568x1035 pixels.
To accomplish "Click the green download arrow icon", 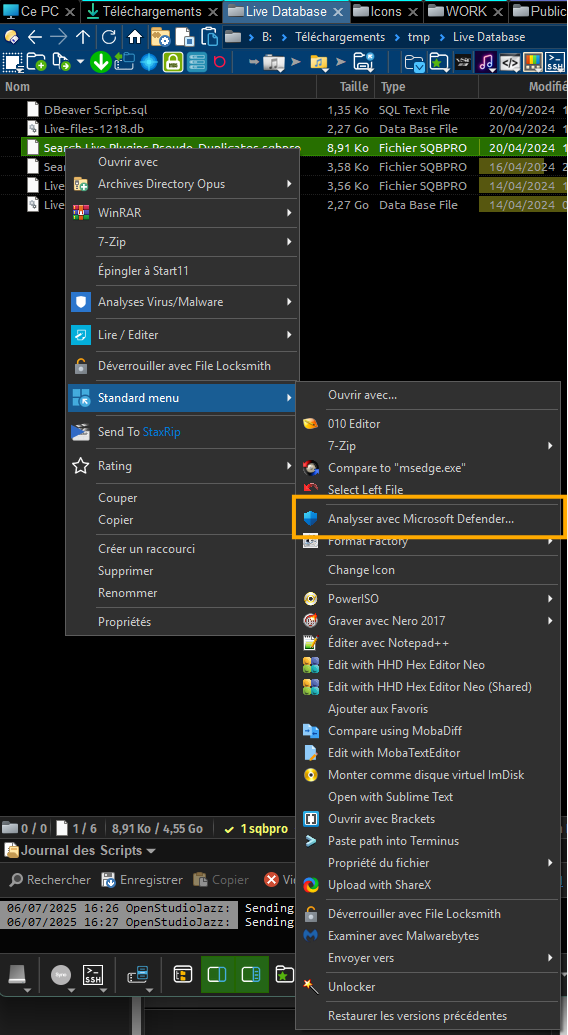I will pyautogui.click(x=100, y=62).
